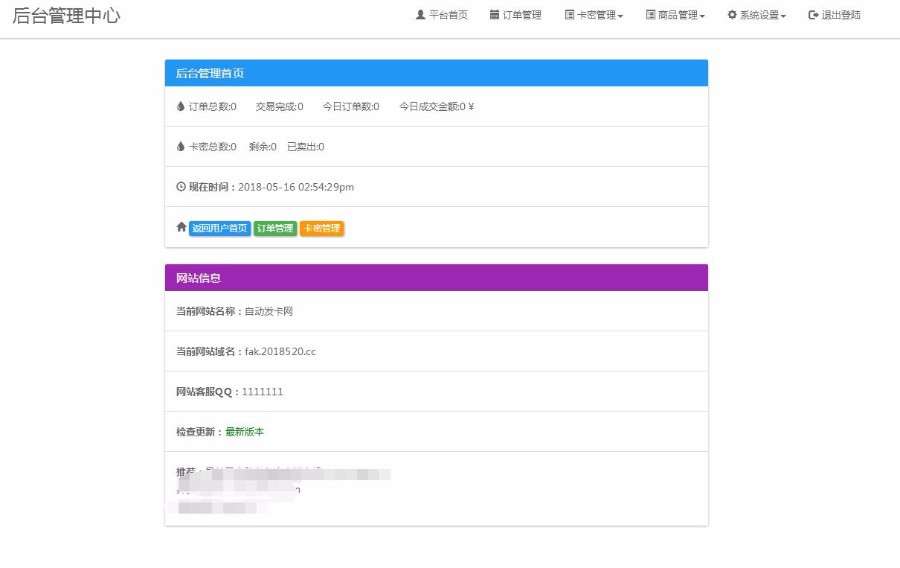Click the QQ number 1111111
900x568 pixels.
[262, 391]
